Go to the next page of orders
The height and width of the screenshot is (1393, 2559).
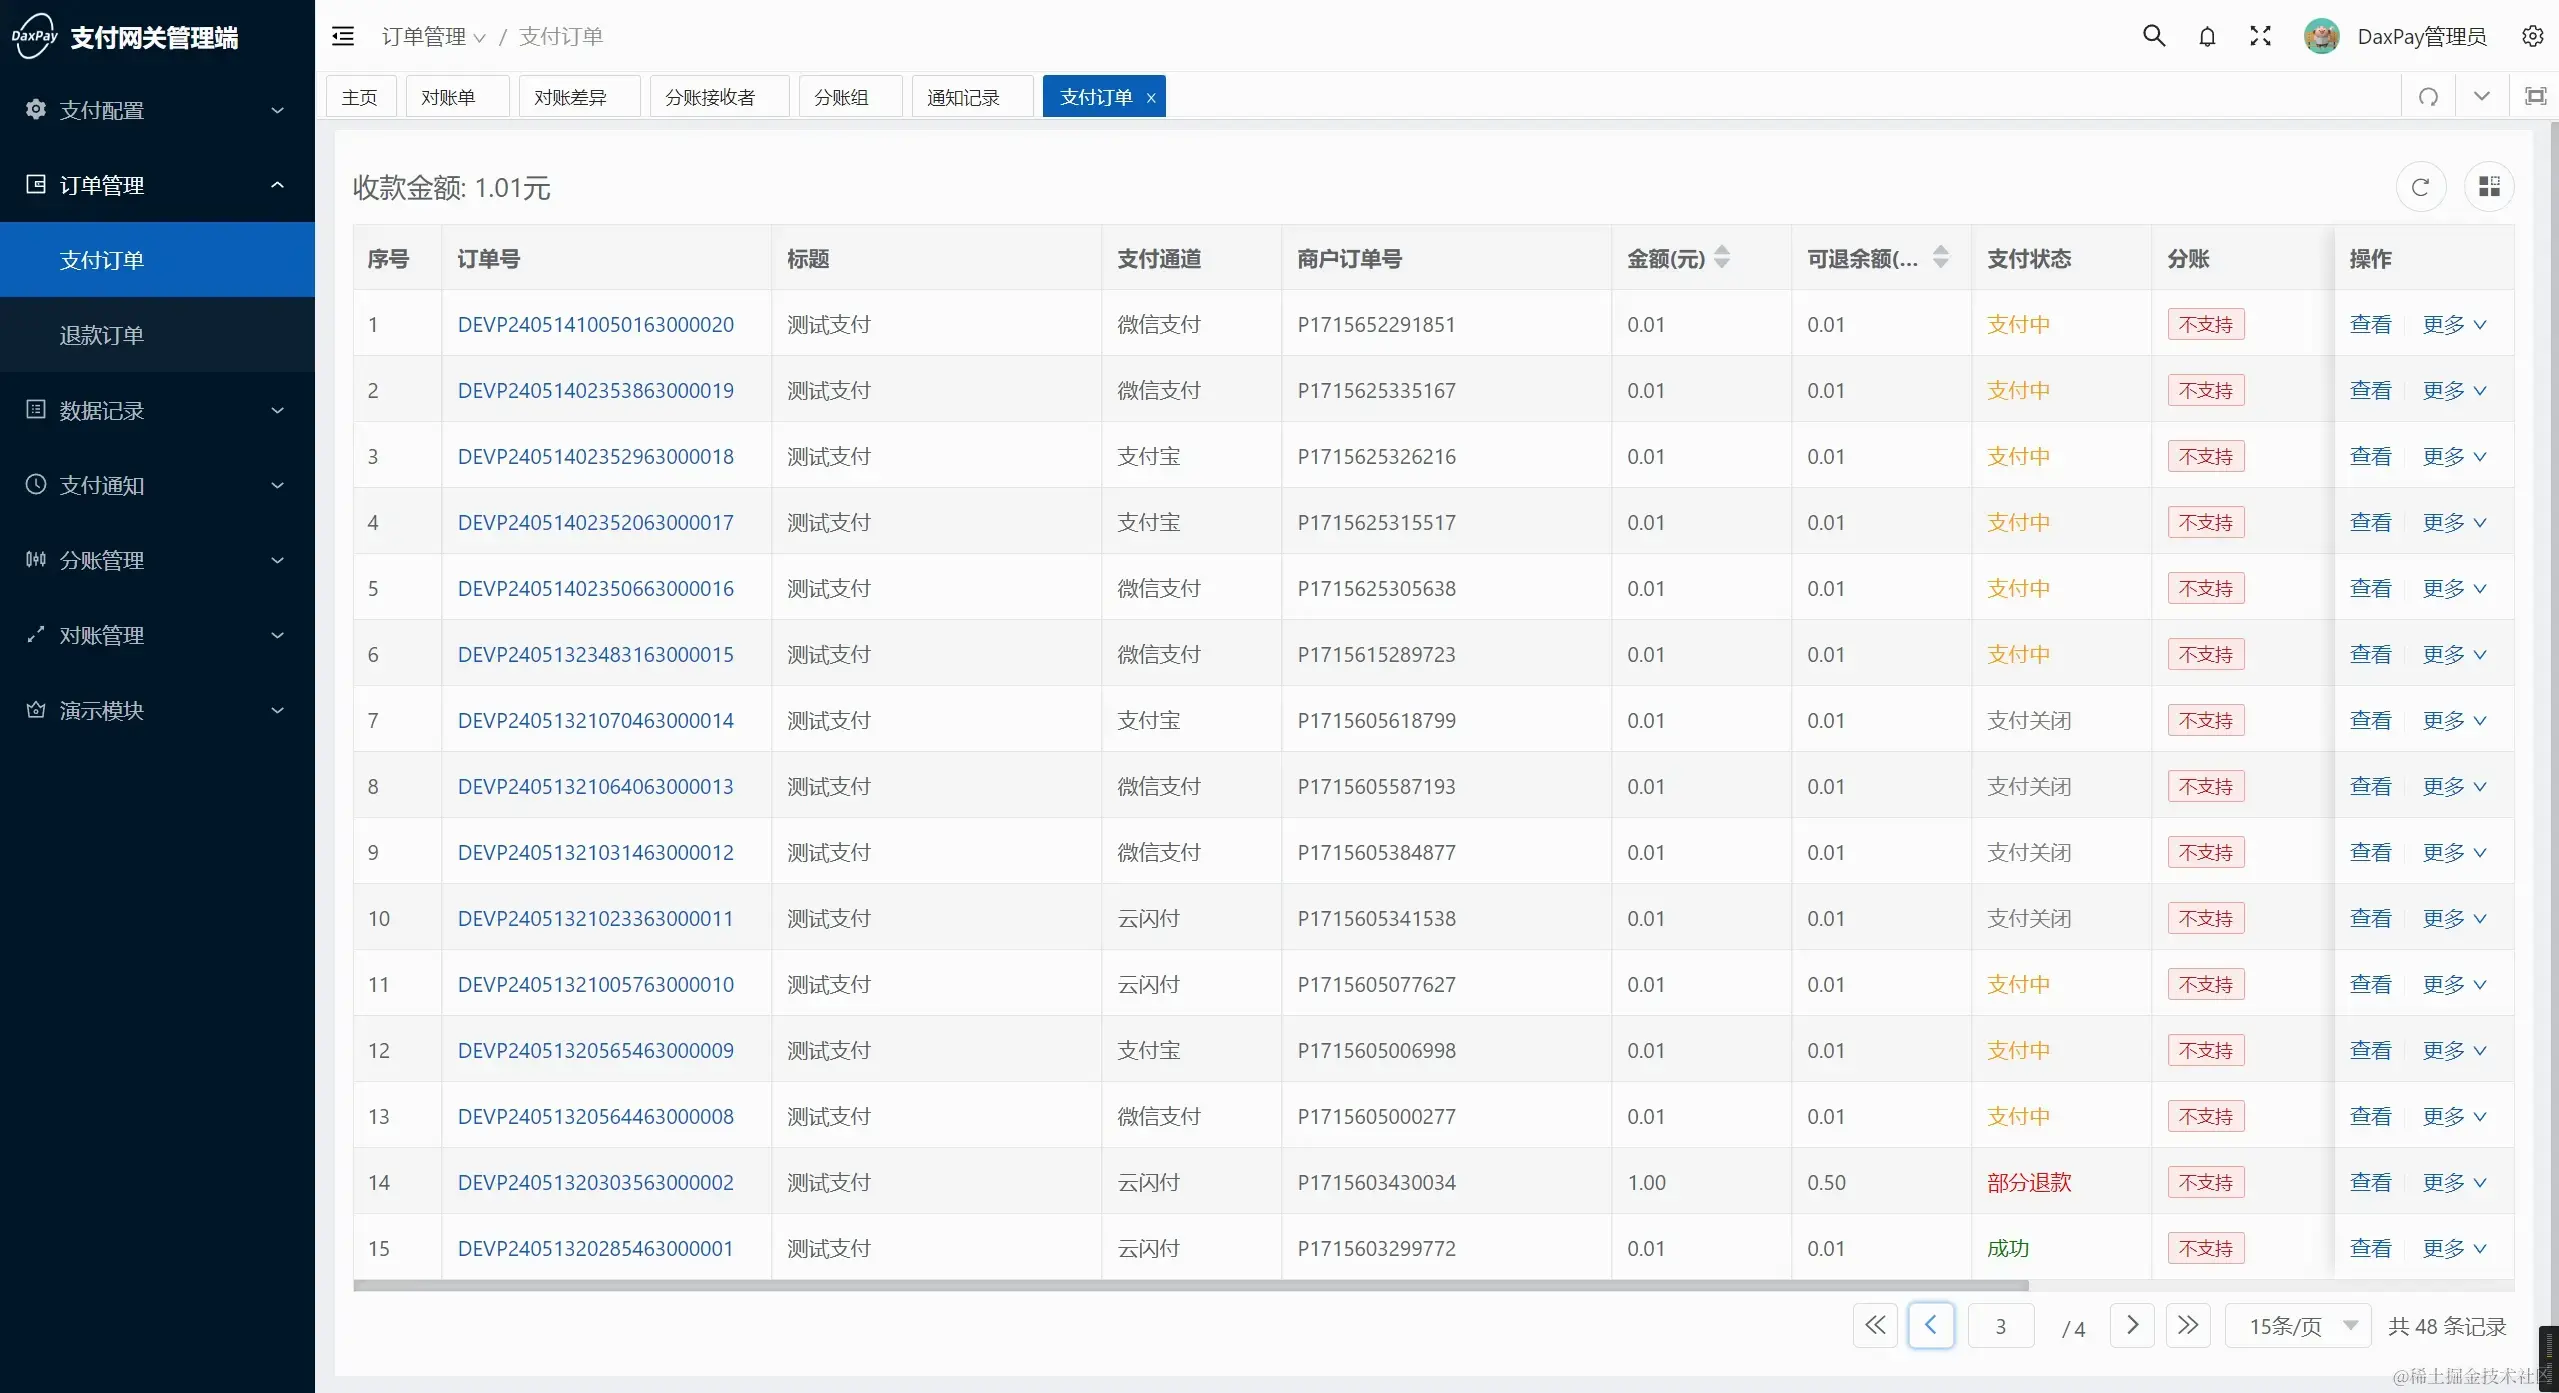(x=2132, y=1325)
